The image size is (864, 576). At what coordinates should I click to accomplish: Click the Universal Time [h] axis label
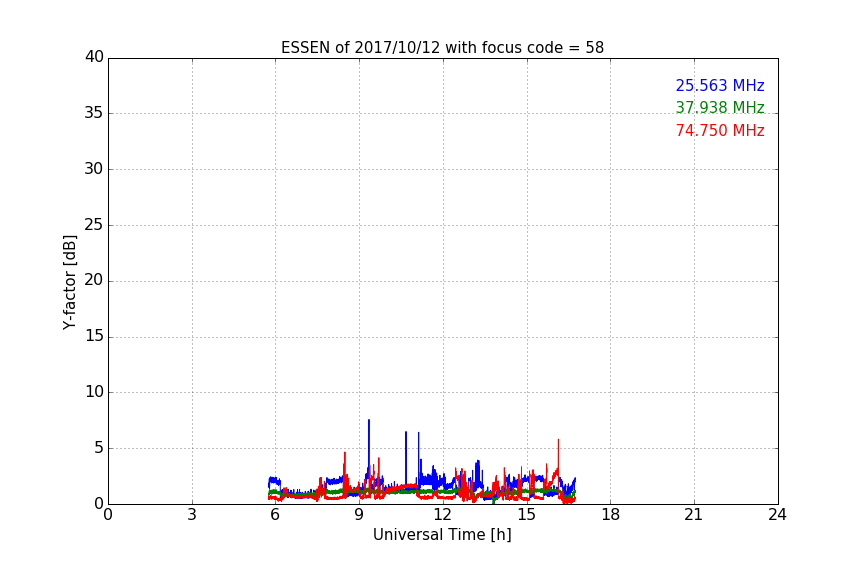coord(442,535)
